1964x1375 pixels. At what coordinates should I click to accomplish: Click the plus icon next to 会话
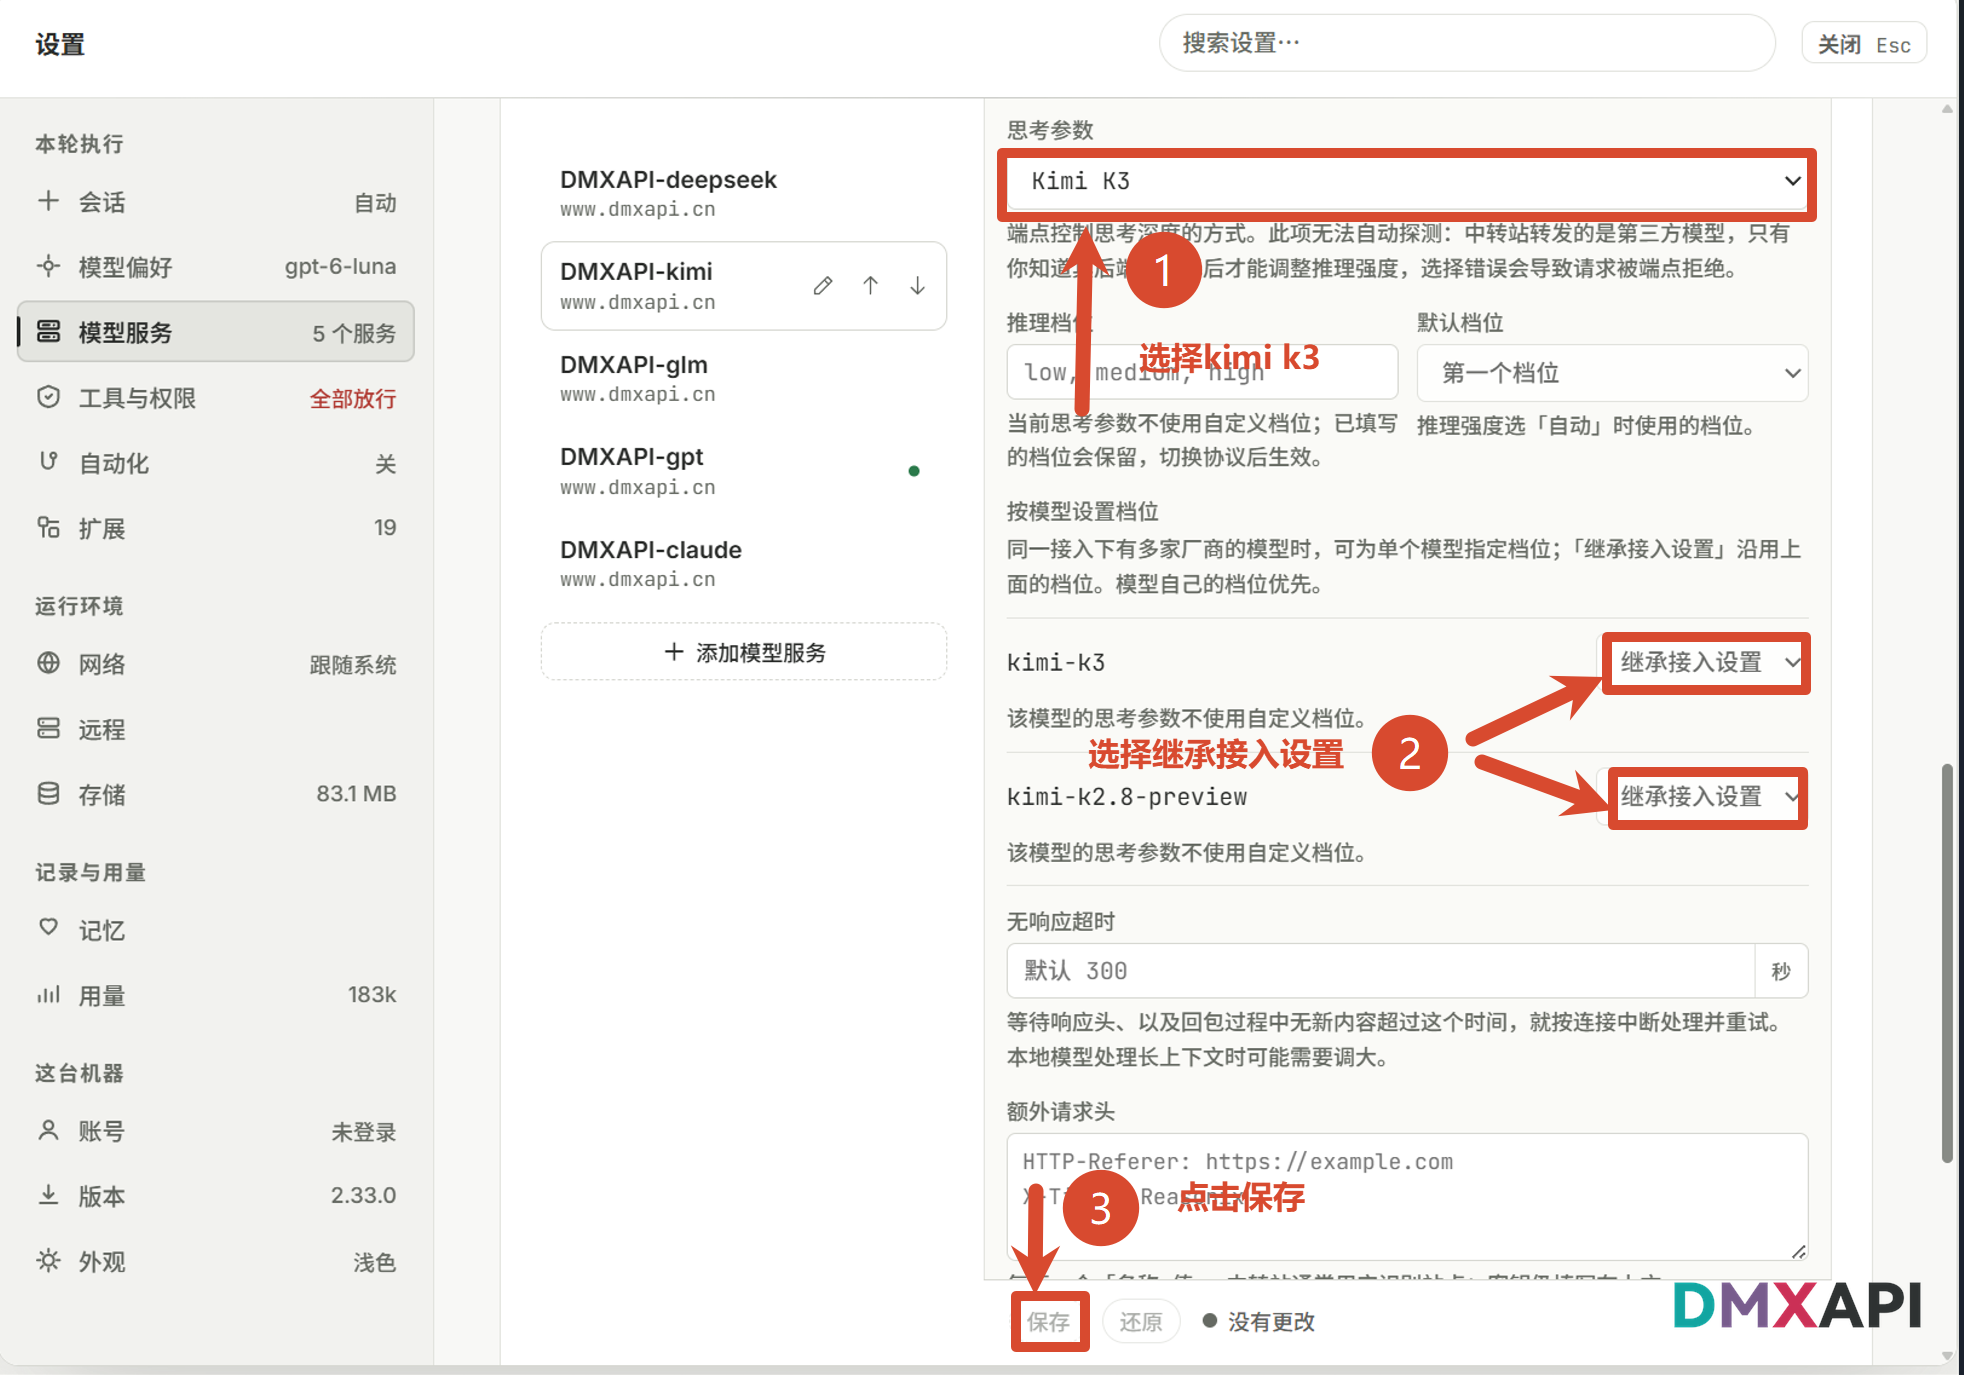pyautogui.click(x=48, y=201)
